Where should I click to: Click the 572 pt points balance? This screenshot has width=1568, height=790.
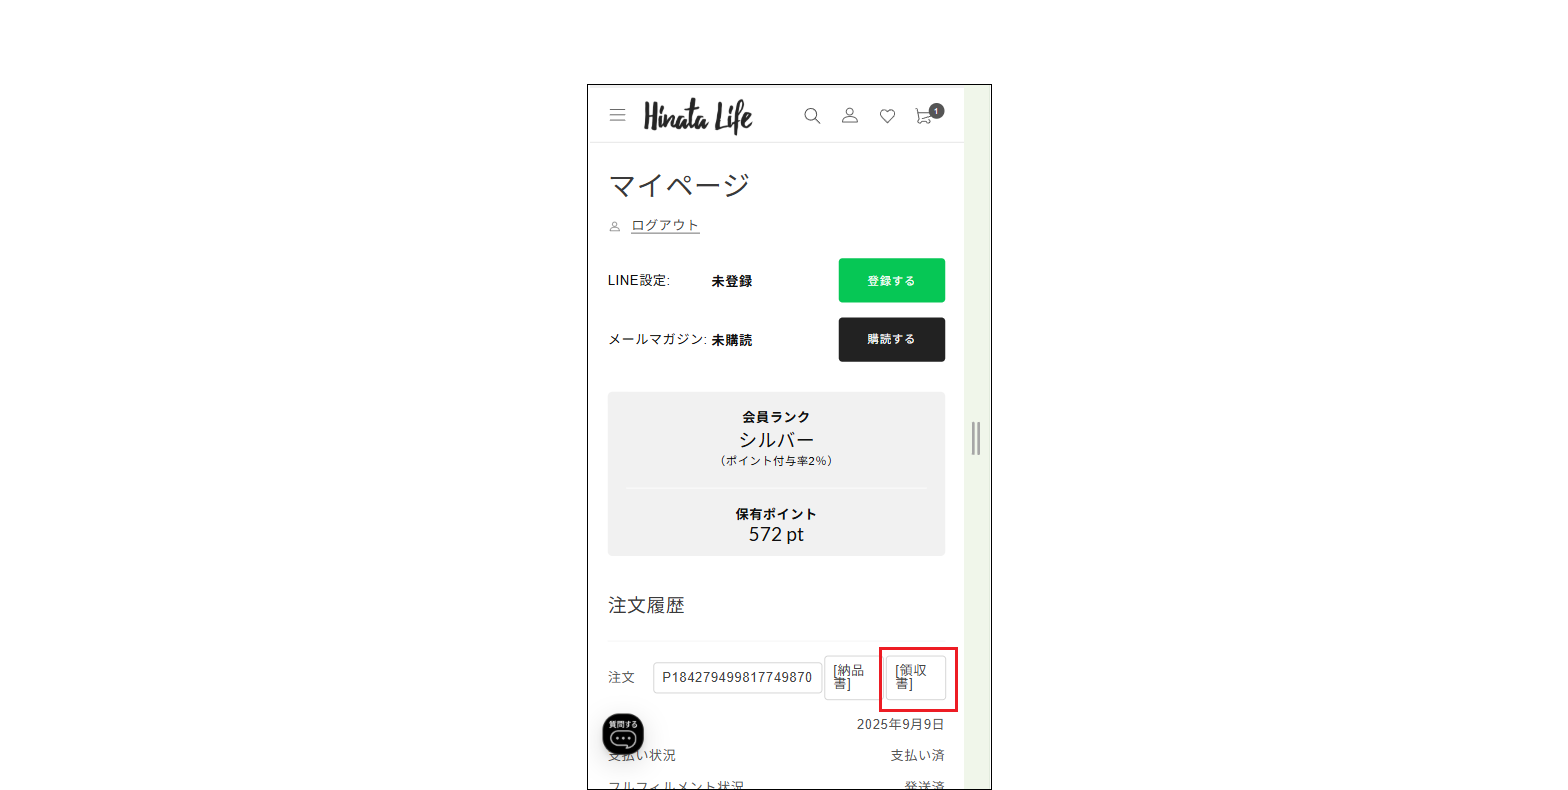click(776, 535)
